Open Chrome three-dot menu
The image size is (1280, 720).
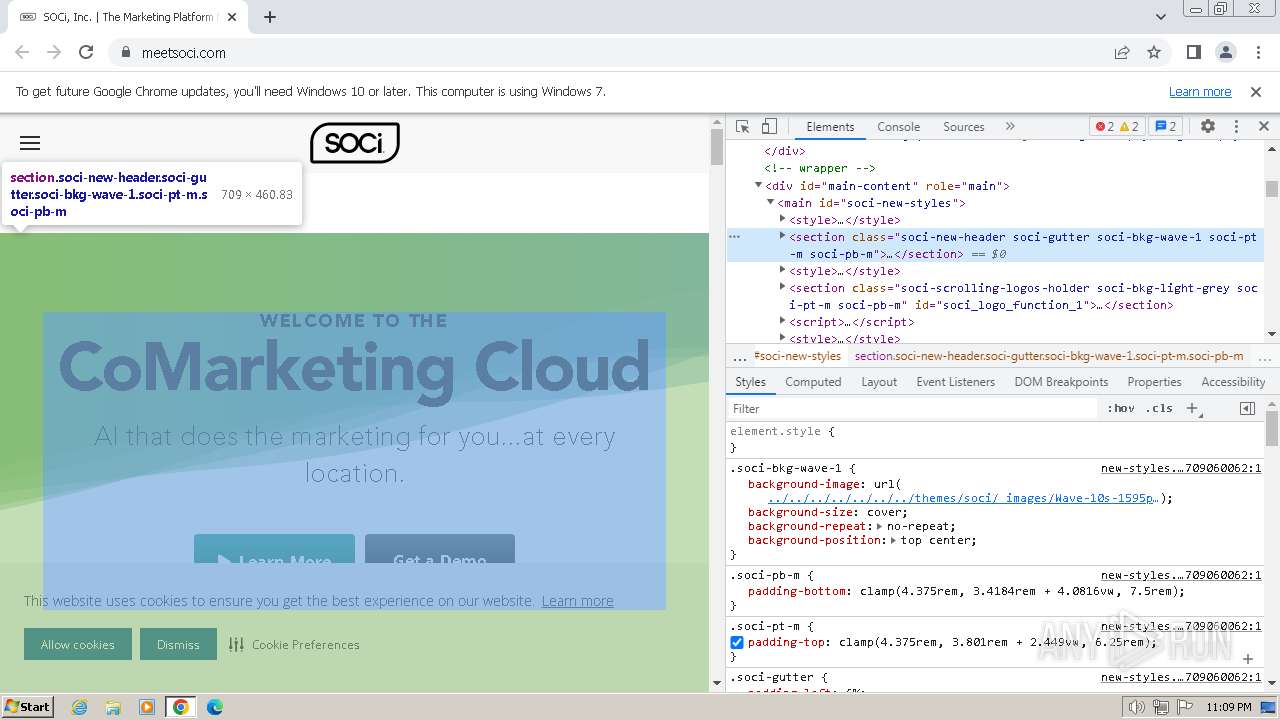[1258, 52]
